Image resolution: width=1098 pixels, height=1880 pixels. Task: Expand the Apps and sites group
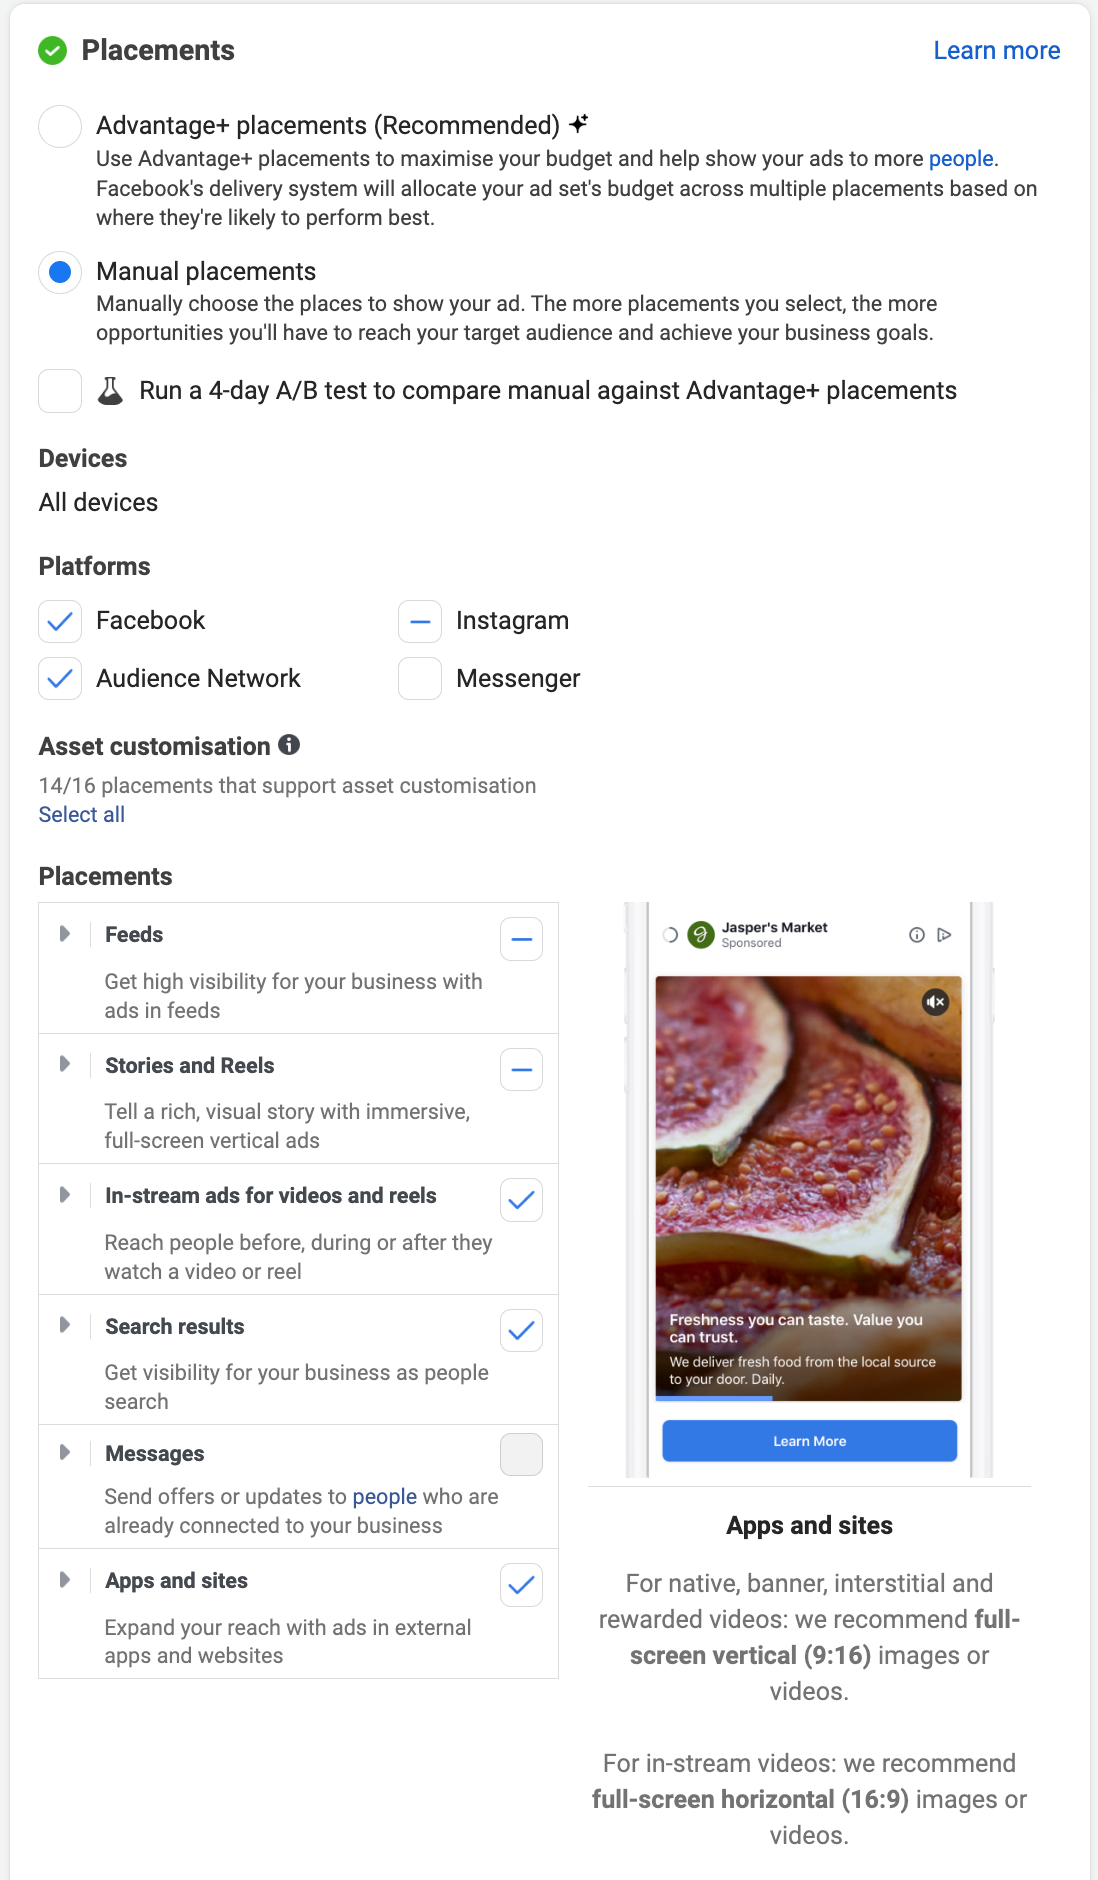(65, 1580)
